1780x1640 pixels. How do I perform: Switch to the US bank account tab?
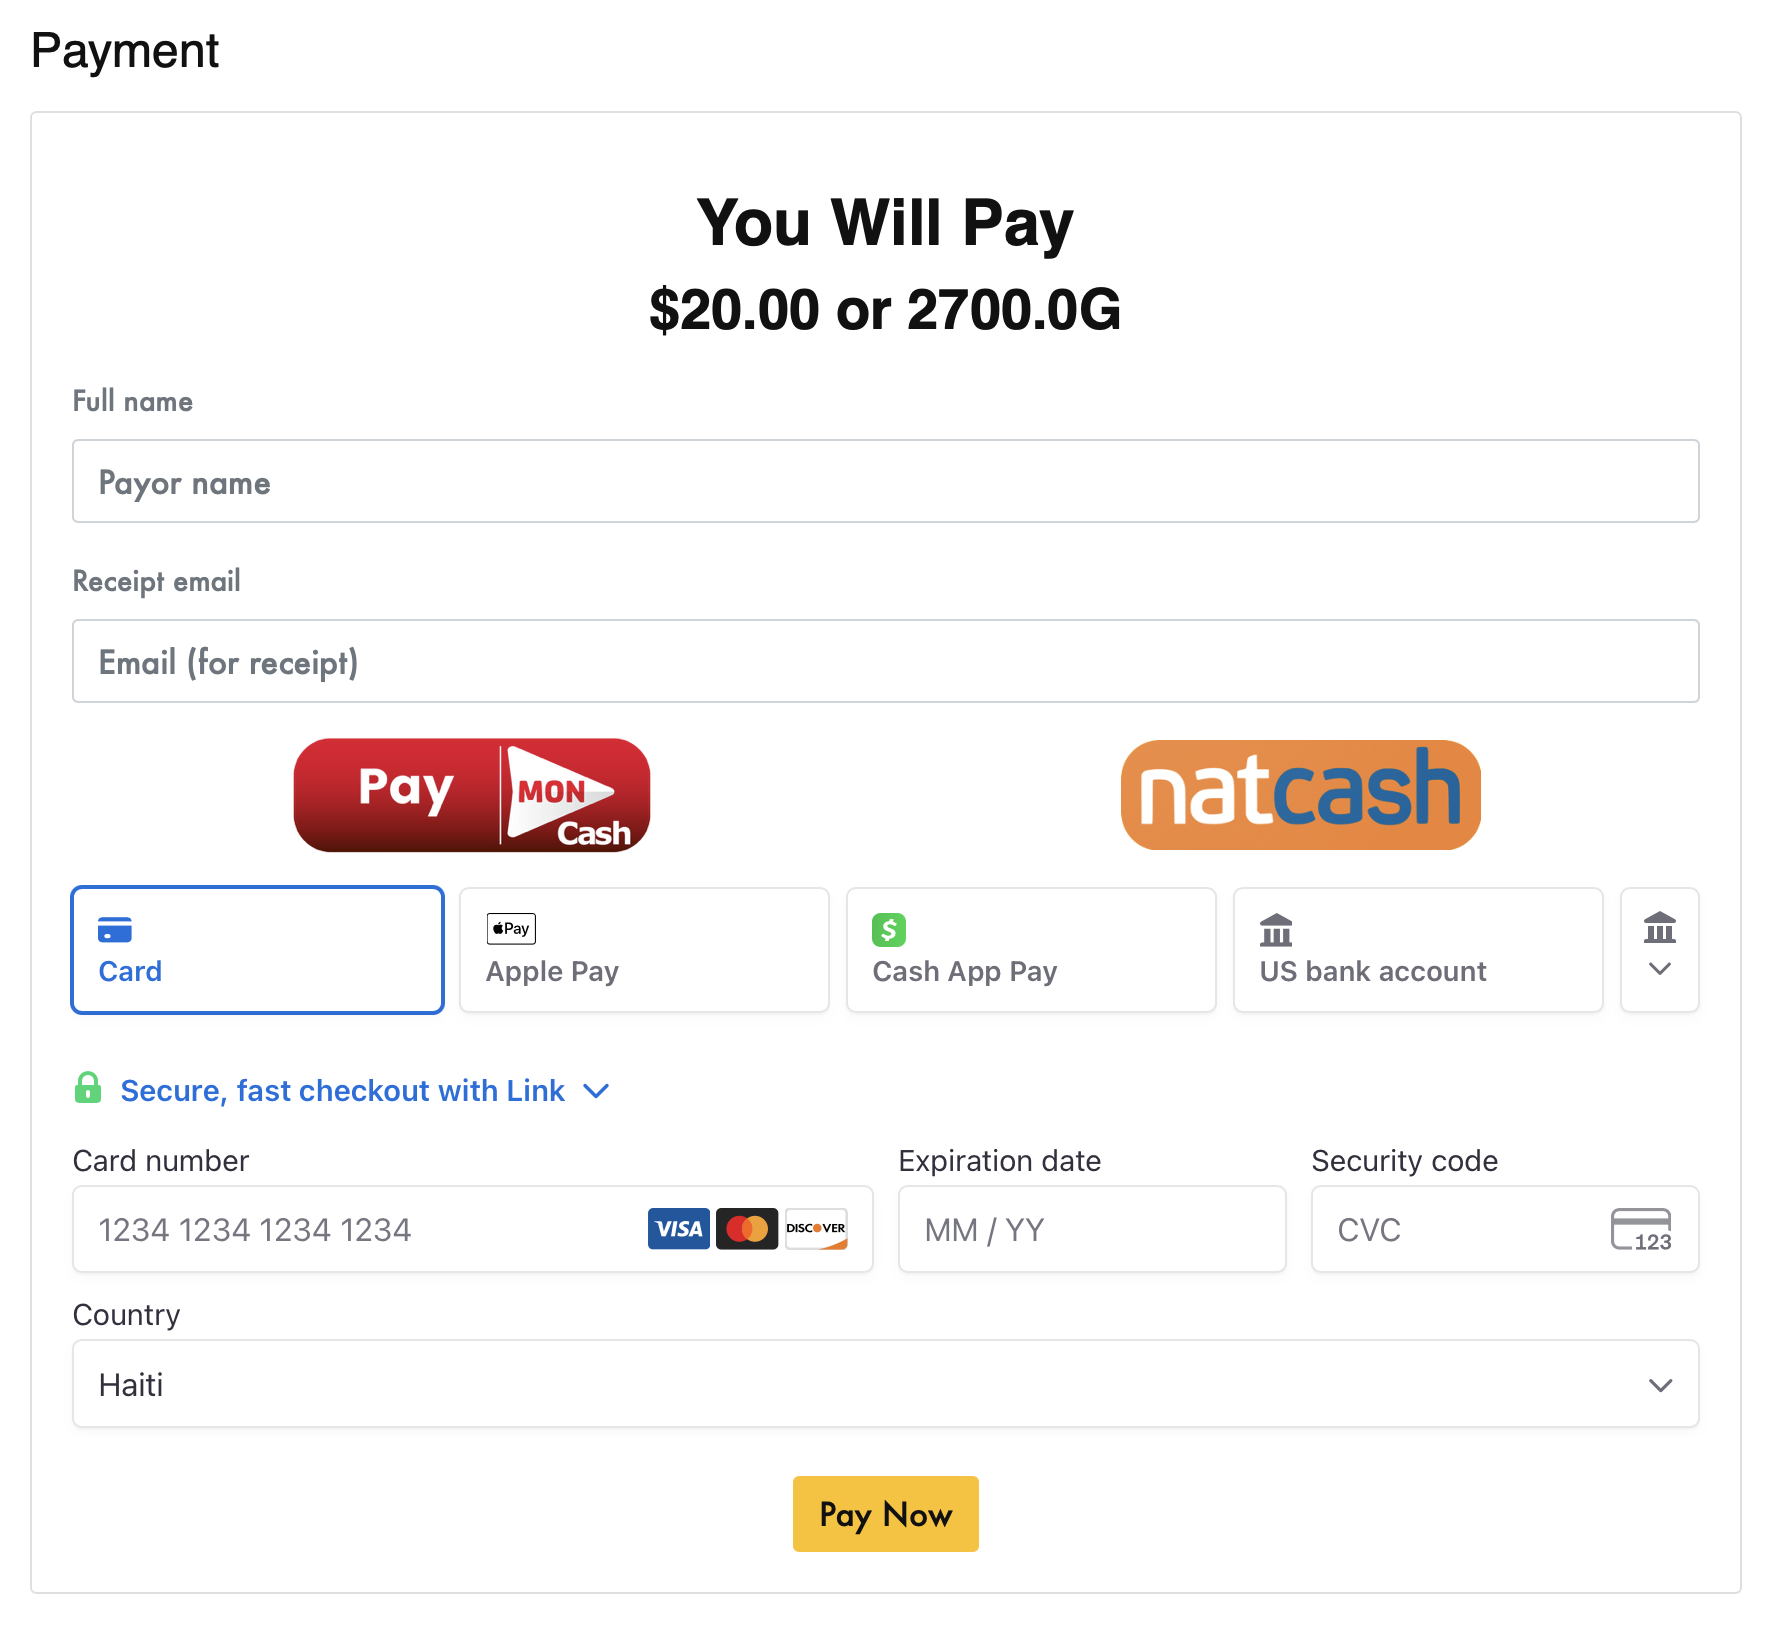1417,949
